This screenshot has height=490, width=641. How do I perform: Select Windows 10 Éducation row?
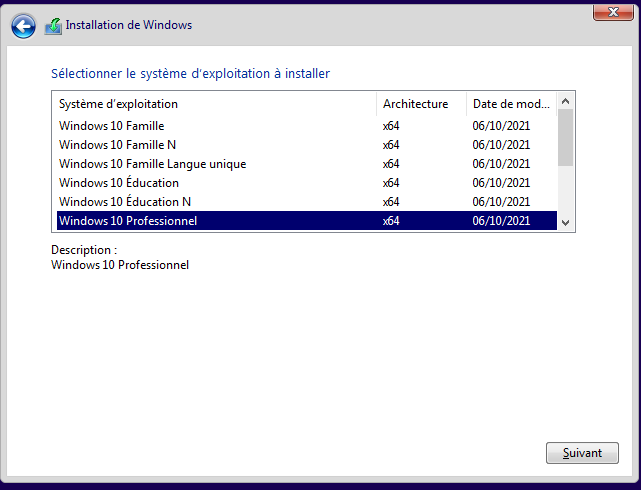[x=307, y=183]
